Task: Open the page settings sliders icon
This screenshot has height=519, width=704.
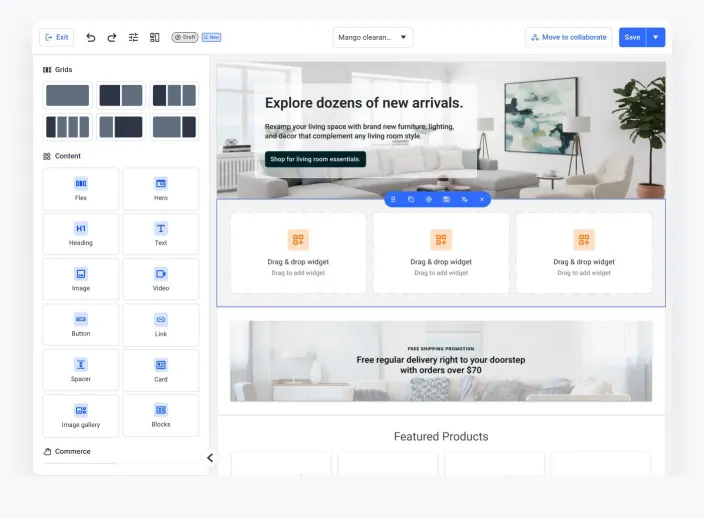Action: click(x=133, y=37)
